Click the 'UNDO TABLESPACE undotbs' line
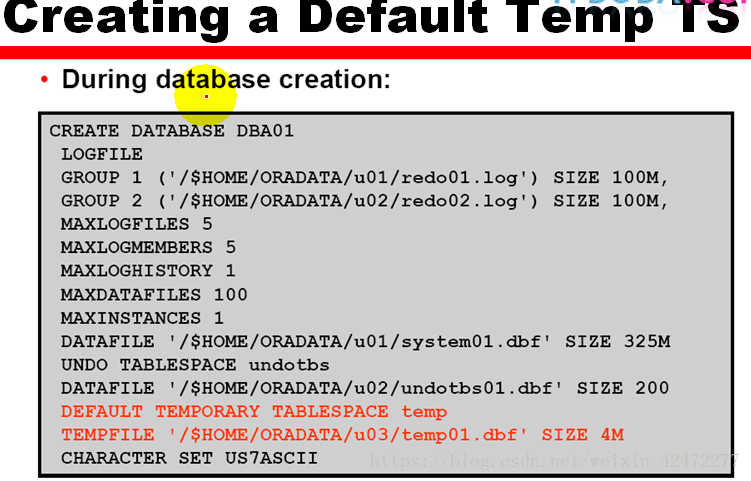This screenshot has width=751, height=481. click(x=195, y=365)
